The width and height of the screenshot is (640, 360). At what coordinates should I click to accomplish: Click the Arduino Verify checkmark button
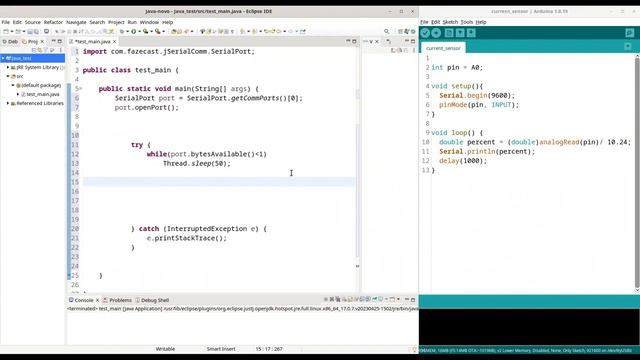pos(425,33)
